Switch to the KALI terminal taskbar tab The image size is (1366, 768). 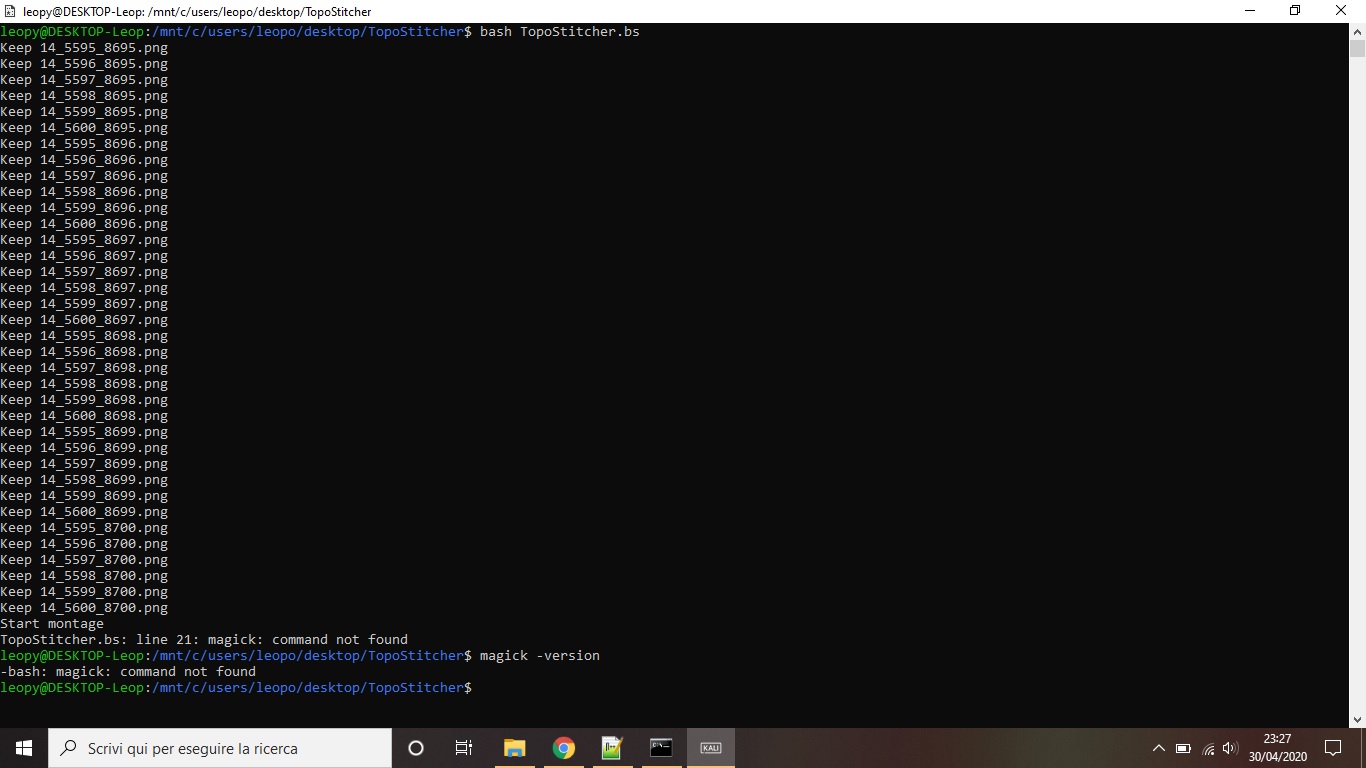[x=711, y=748]
